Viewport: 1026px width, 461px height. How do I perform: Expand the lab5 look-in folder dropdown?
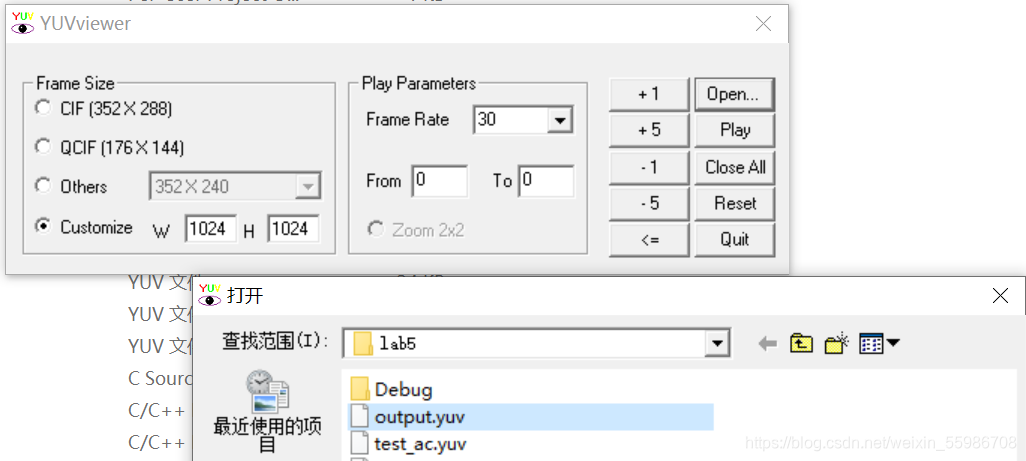(x=718, y=343)
